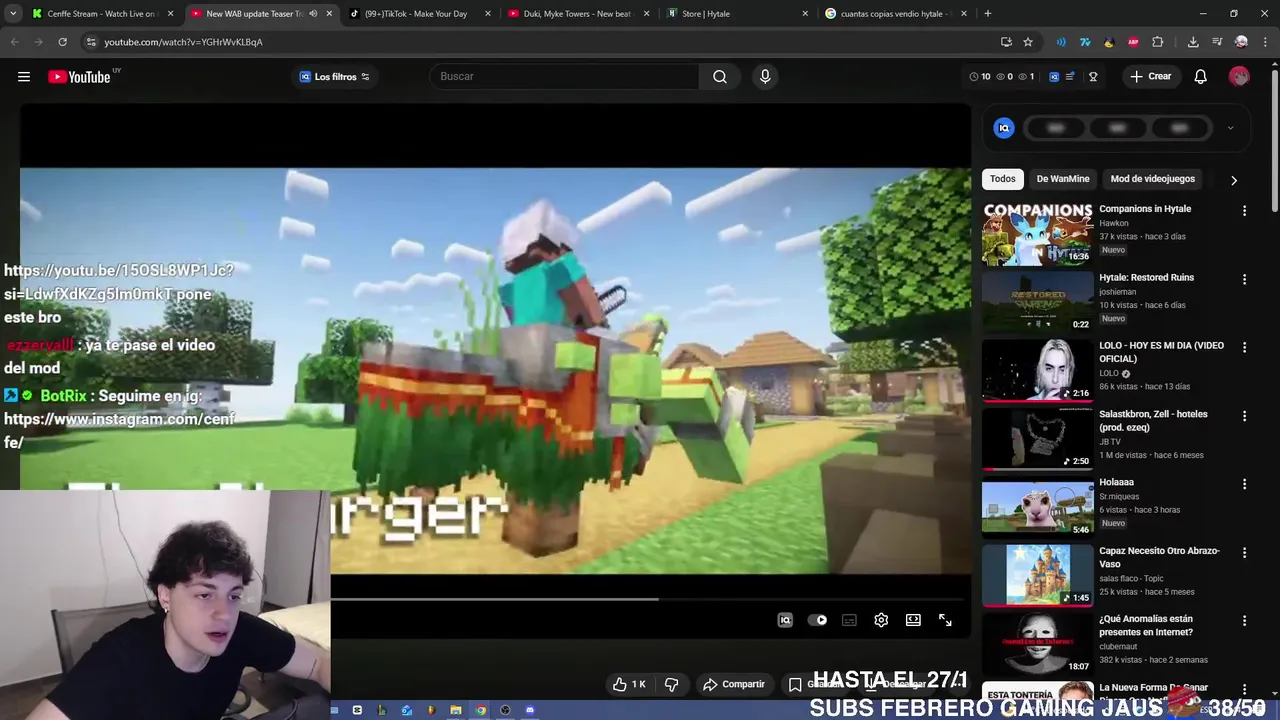Image resolution: width=1280 pixels, height=720 pixels.
Task: Open options for Holaaaa video
Action: point(1244,484)
